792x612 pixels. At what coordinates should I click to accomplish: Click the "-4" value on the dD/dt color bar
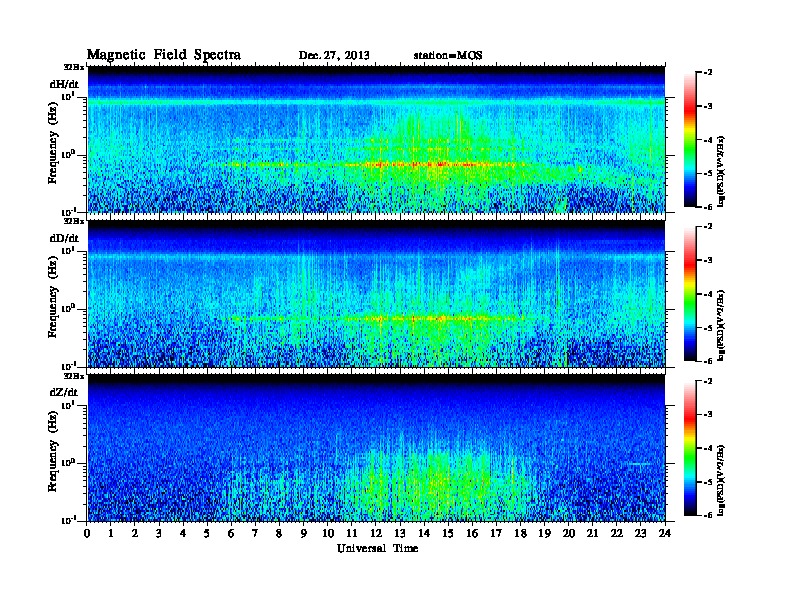click(x=708, y=294)
